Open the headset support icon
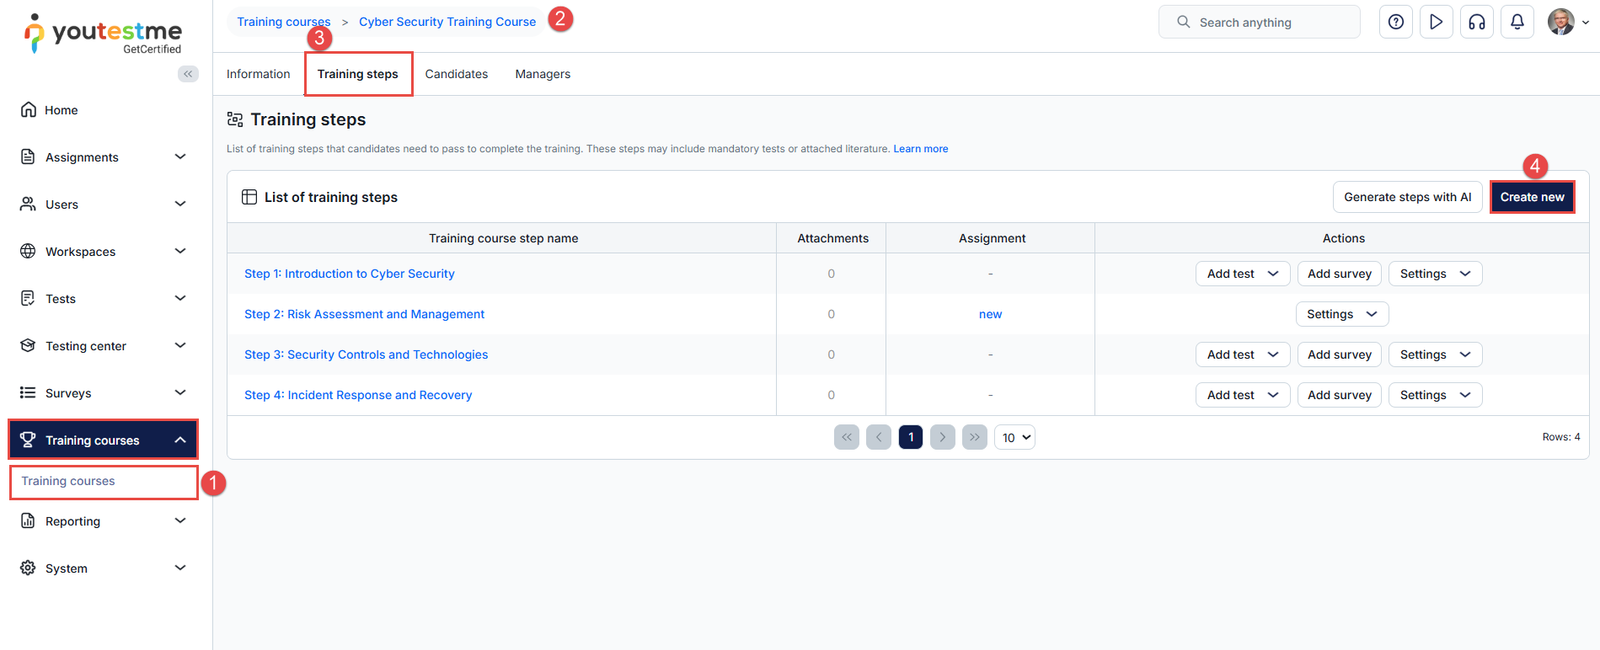The image size is (1600, 650). [1476, 22]
